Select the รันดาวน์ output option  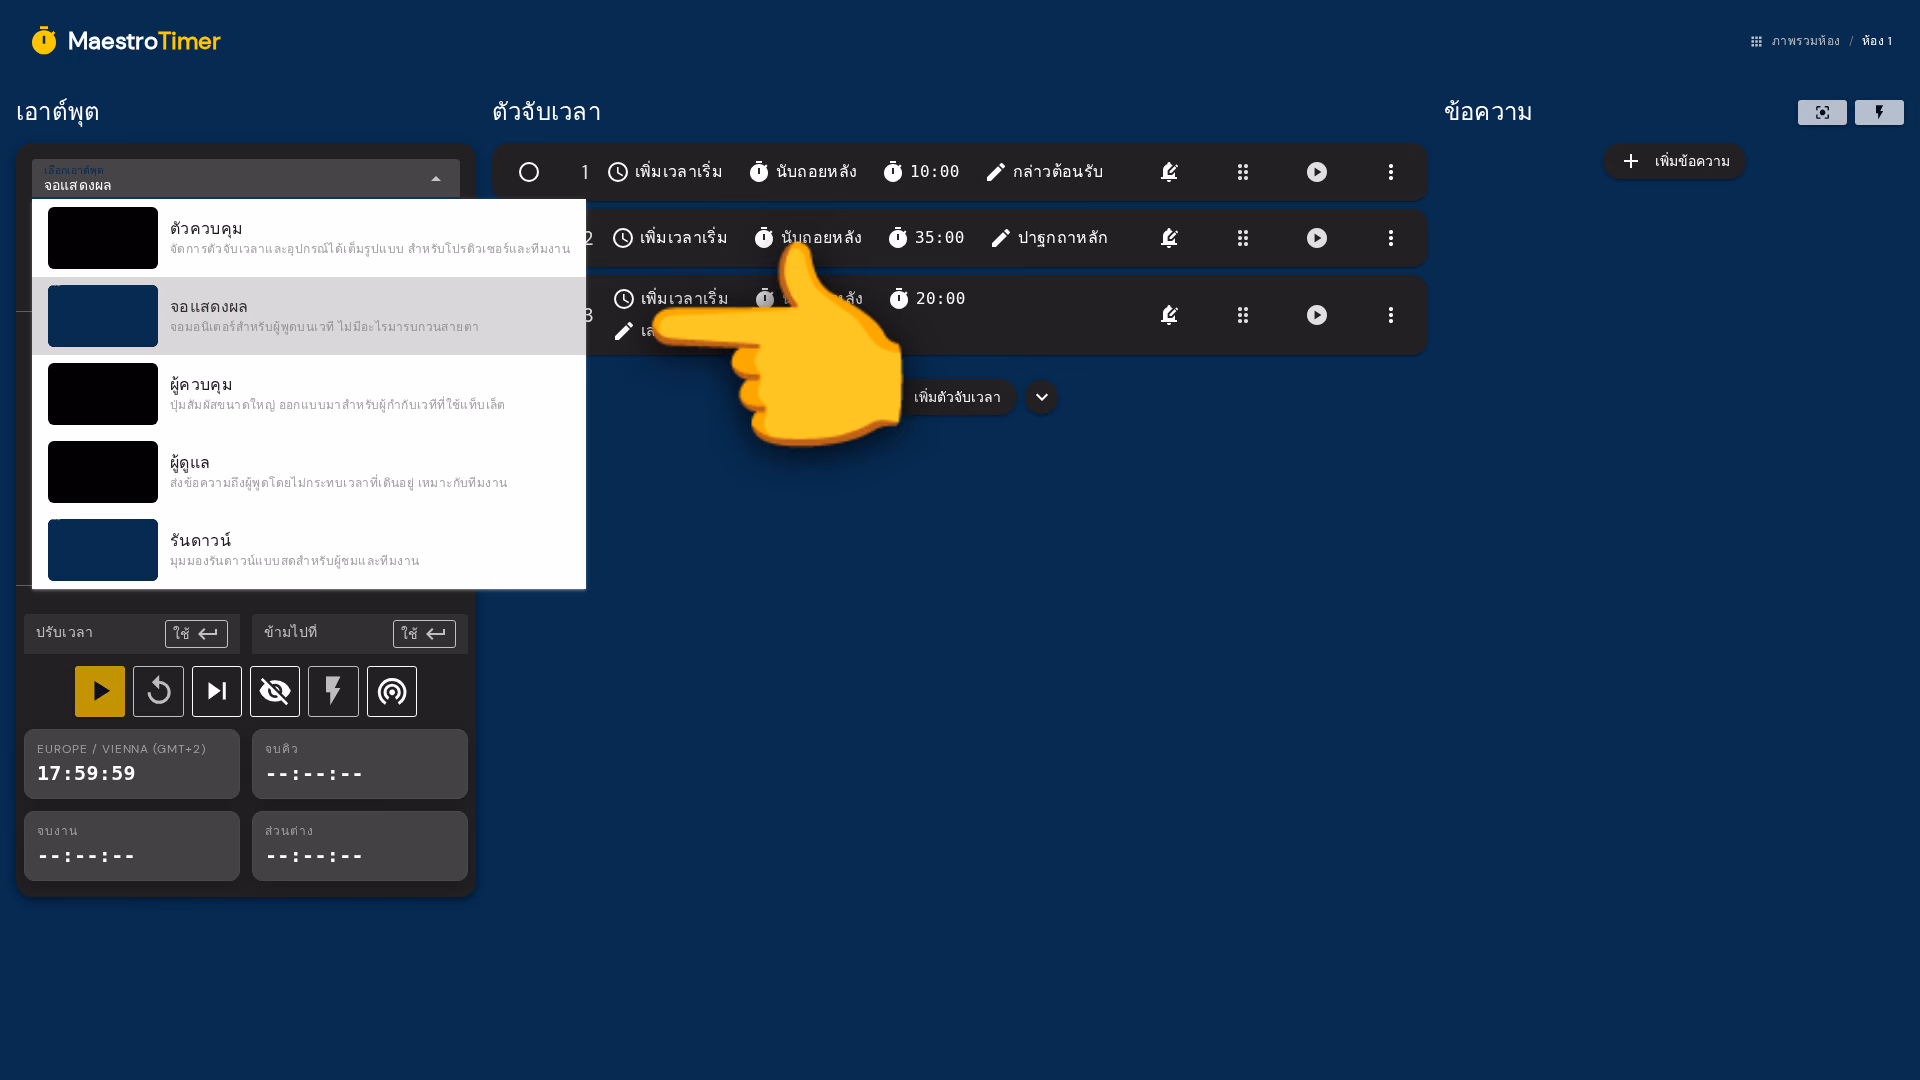coord(309,550)
